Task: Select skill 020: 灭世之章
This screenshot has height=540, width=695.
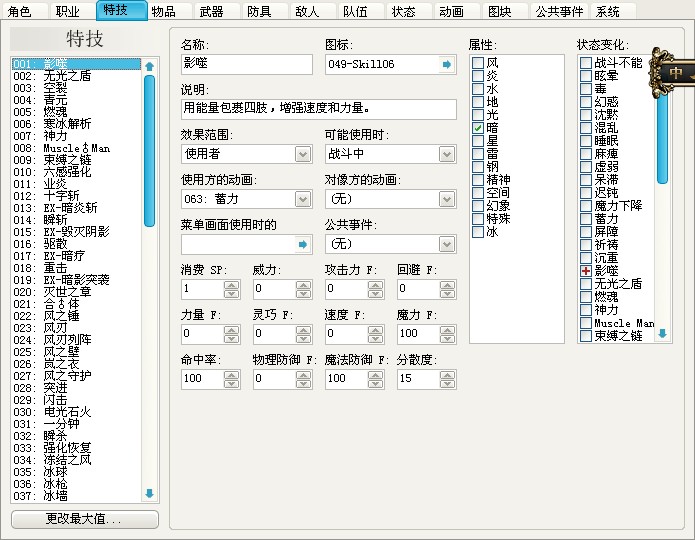Action: tap(76, 292)
